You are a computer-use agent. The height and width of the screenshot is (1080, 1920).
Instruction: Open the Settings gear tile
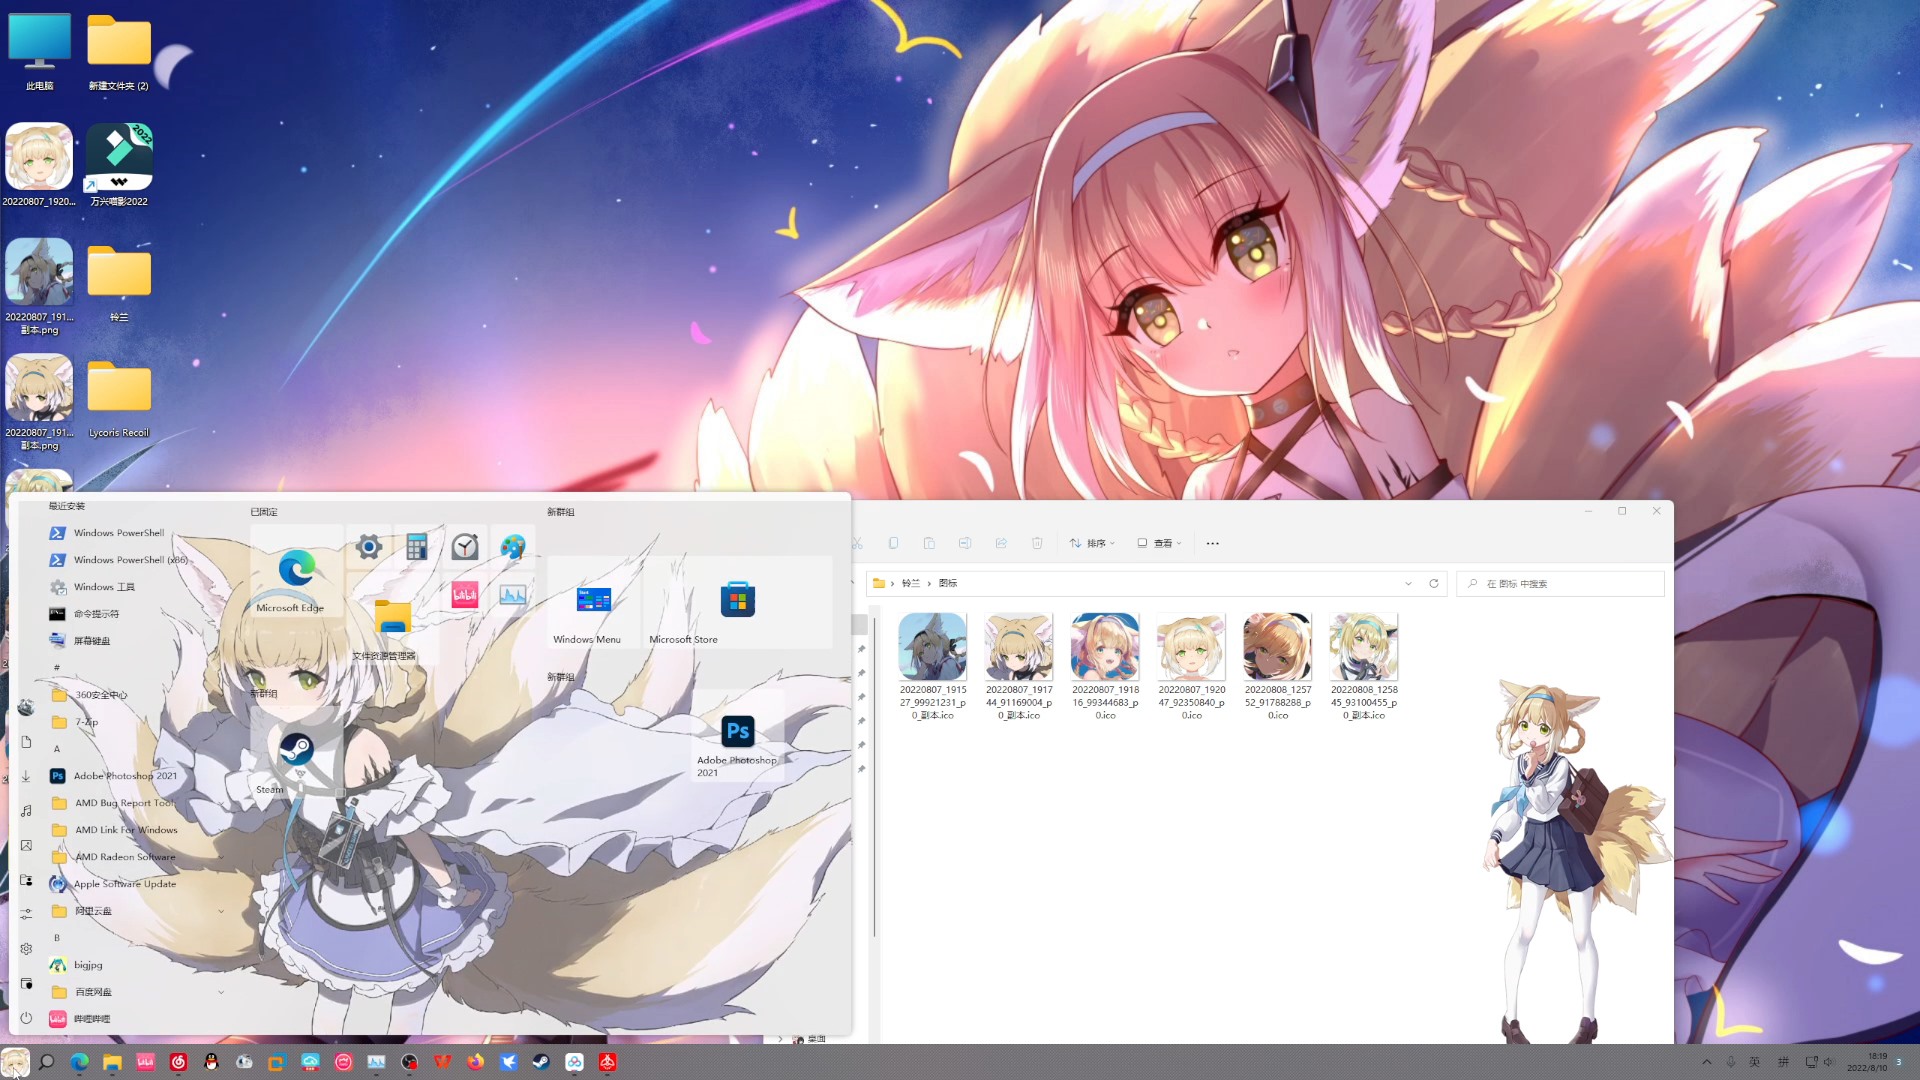pos(369,547)
